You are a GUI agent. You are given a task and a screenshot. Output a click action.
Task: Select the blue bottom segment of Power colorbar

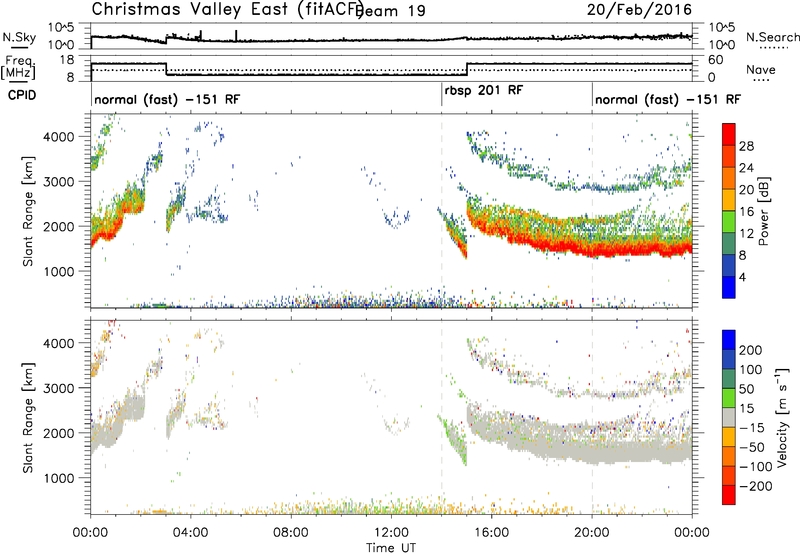click(729, 287)
